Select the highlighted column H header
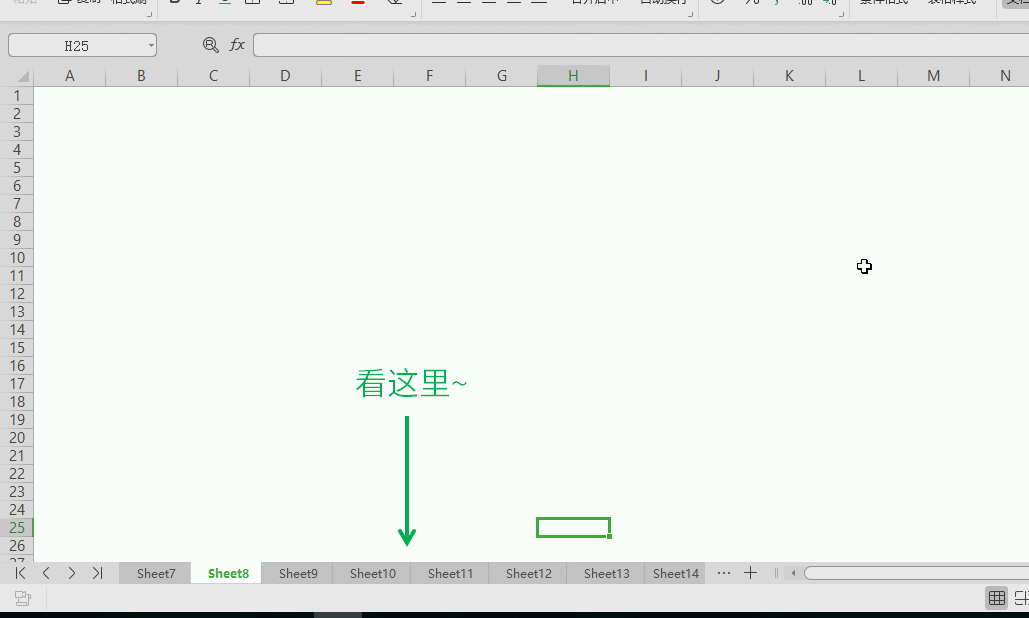 pyautogui.click(x=573, y=76)
